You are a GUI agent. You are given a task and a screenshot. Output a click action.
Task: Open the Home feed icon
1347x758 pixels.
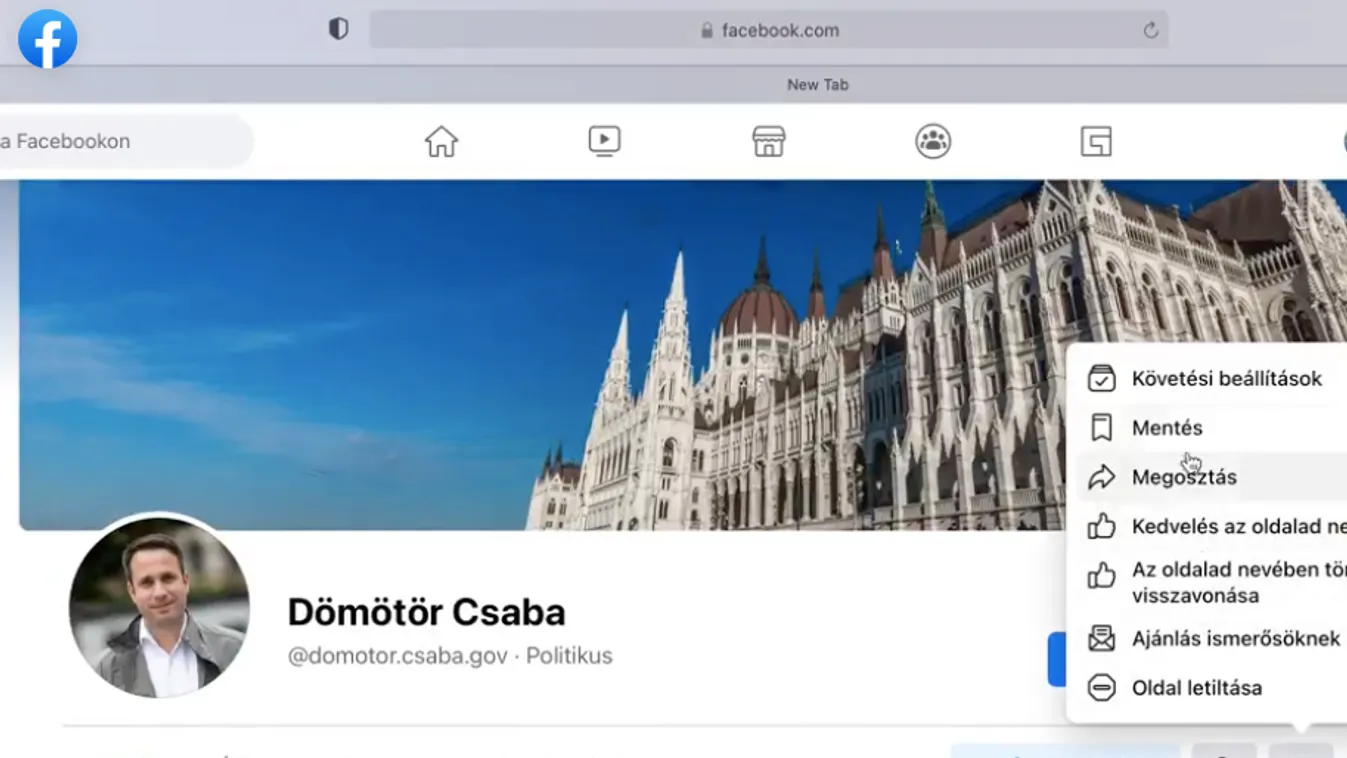[x=441, y=141]
